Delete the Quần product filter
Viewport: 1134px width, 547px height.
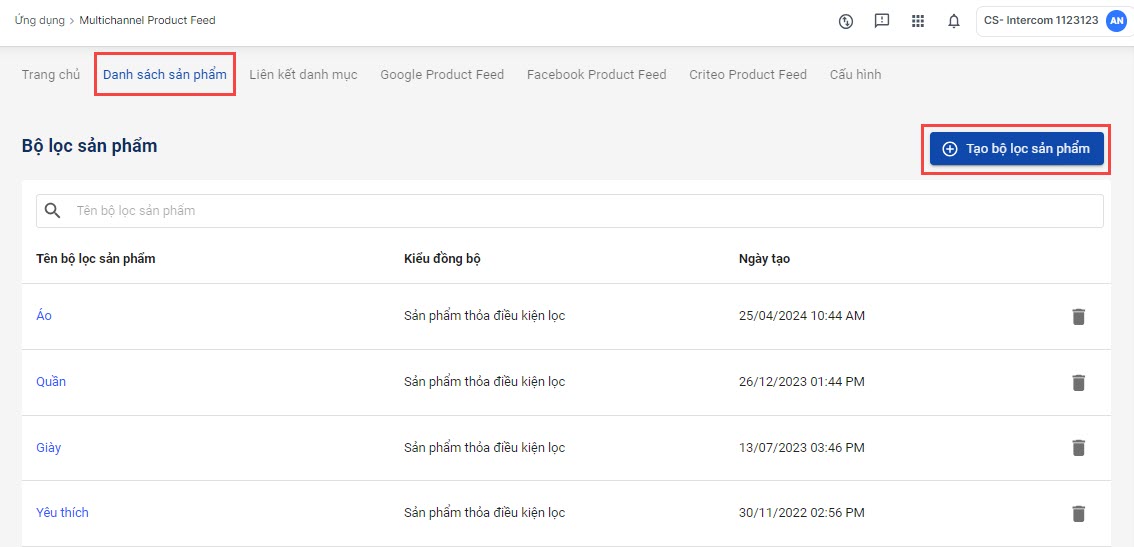(1078, 382)
